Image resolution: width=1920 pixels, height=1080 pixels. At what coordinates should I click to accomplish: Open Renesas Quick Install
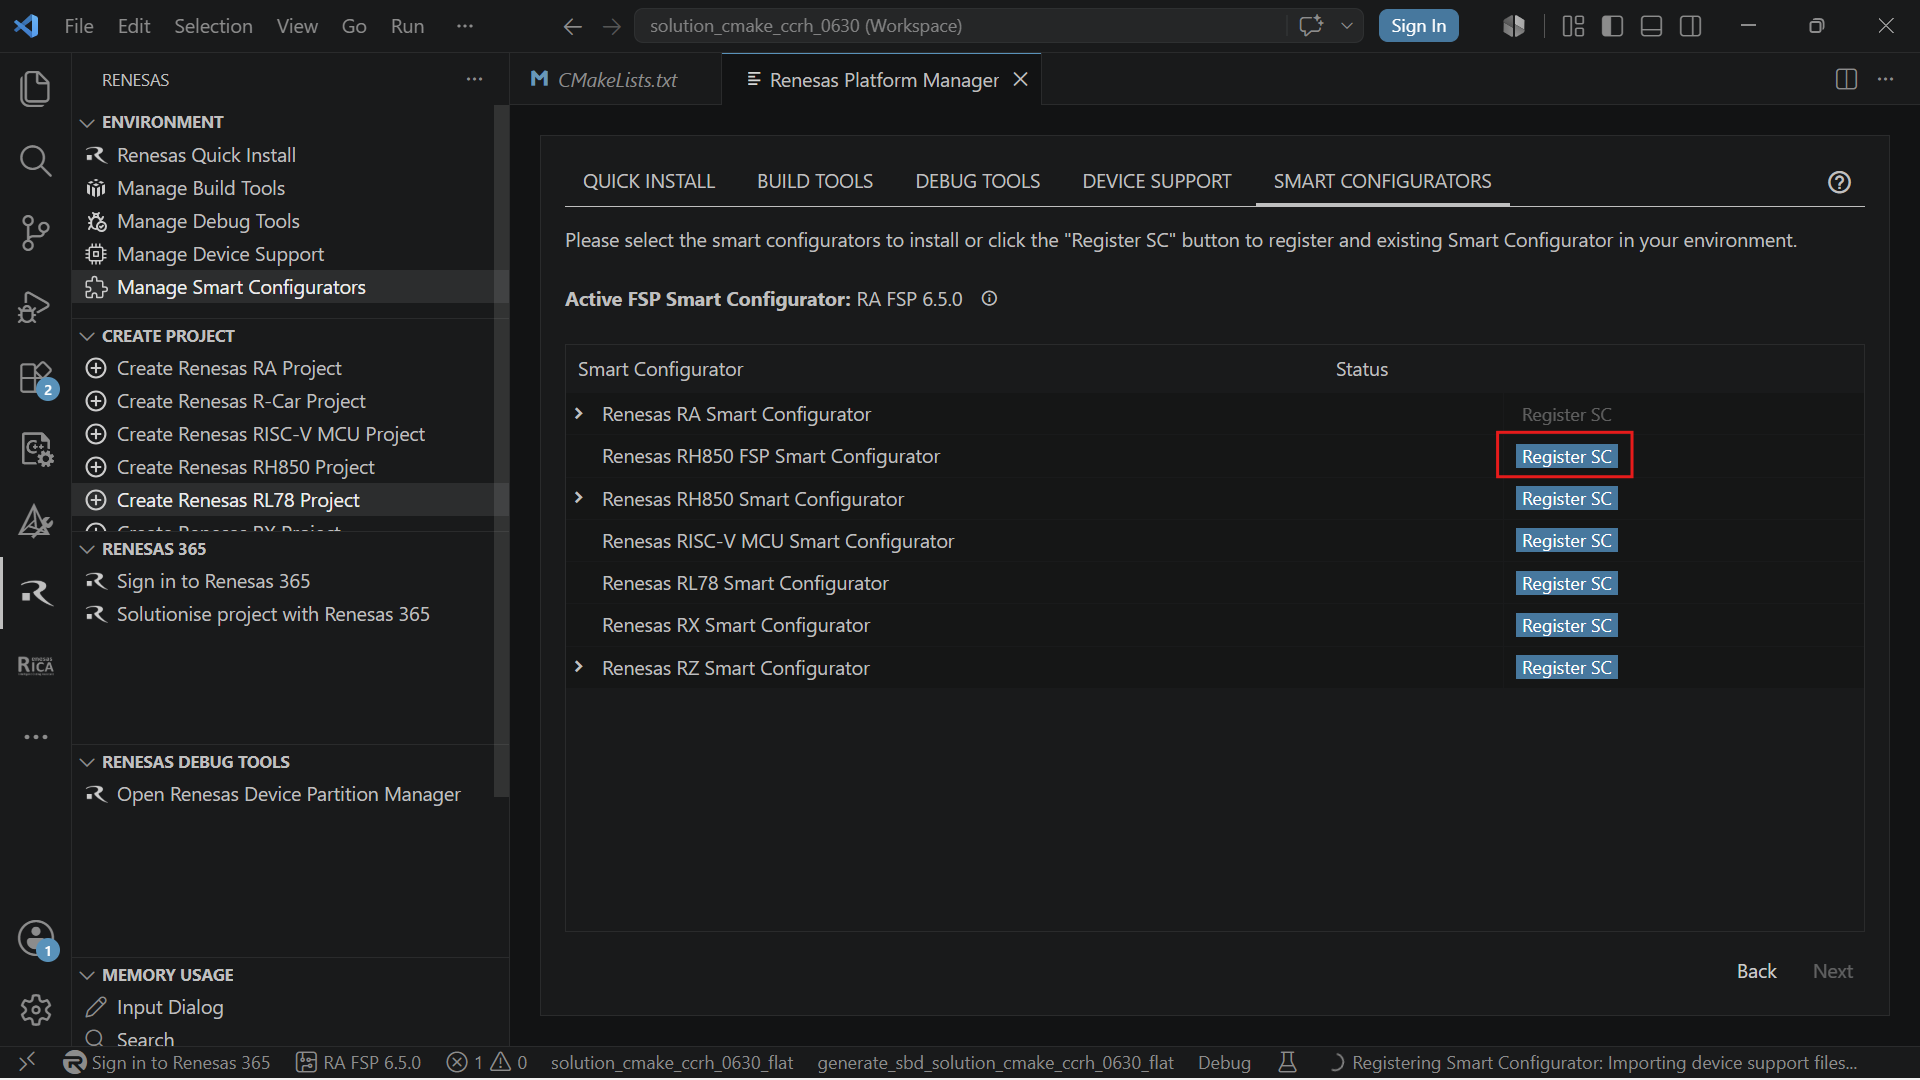[x=206, y=155]
